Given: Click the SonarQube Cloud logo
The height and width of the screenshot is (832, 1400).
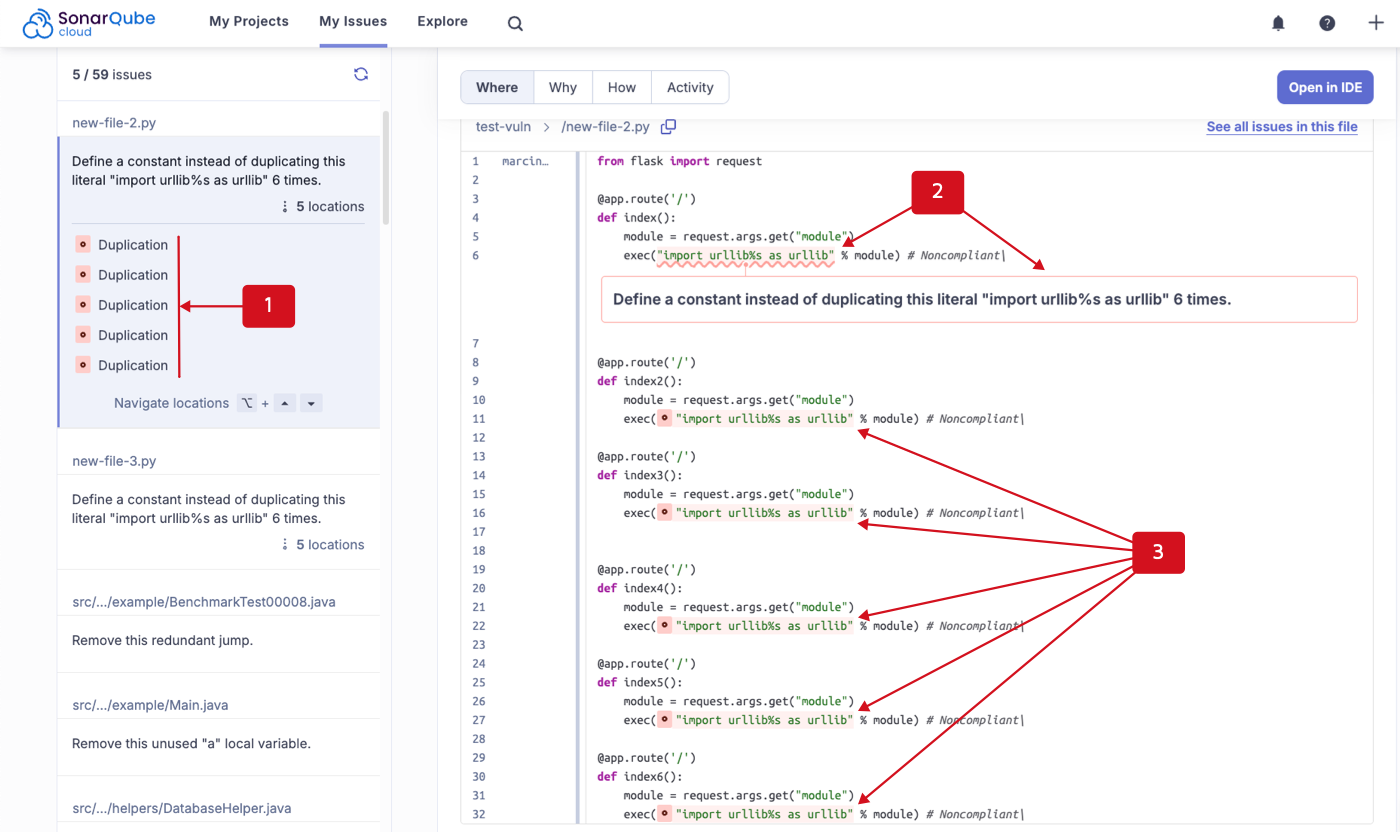Looking at the screenshot, I should [90, 21].
